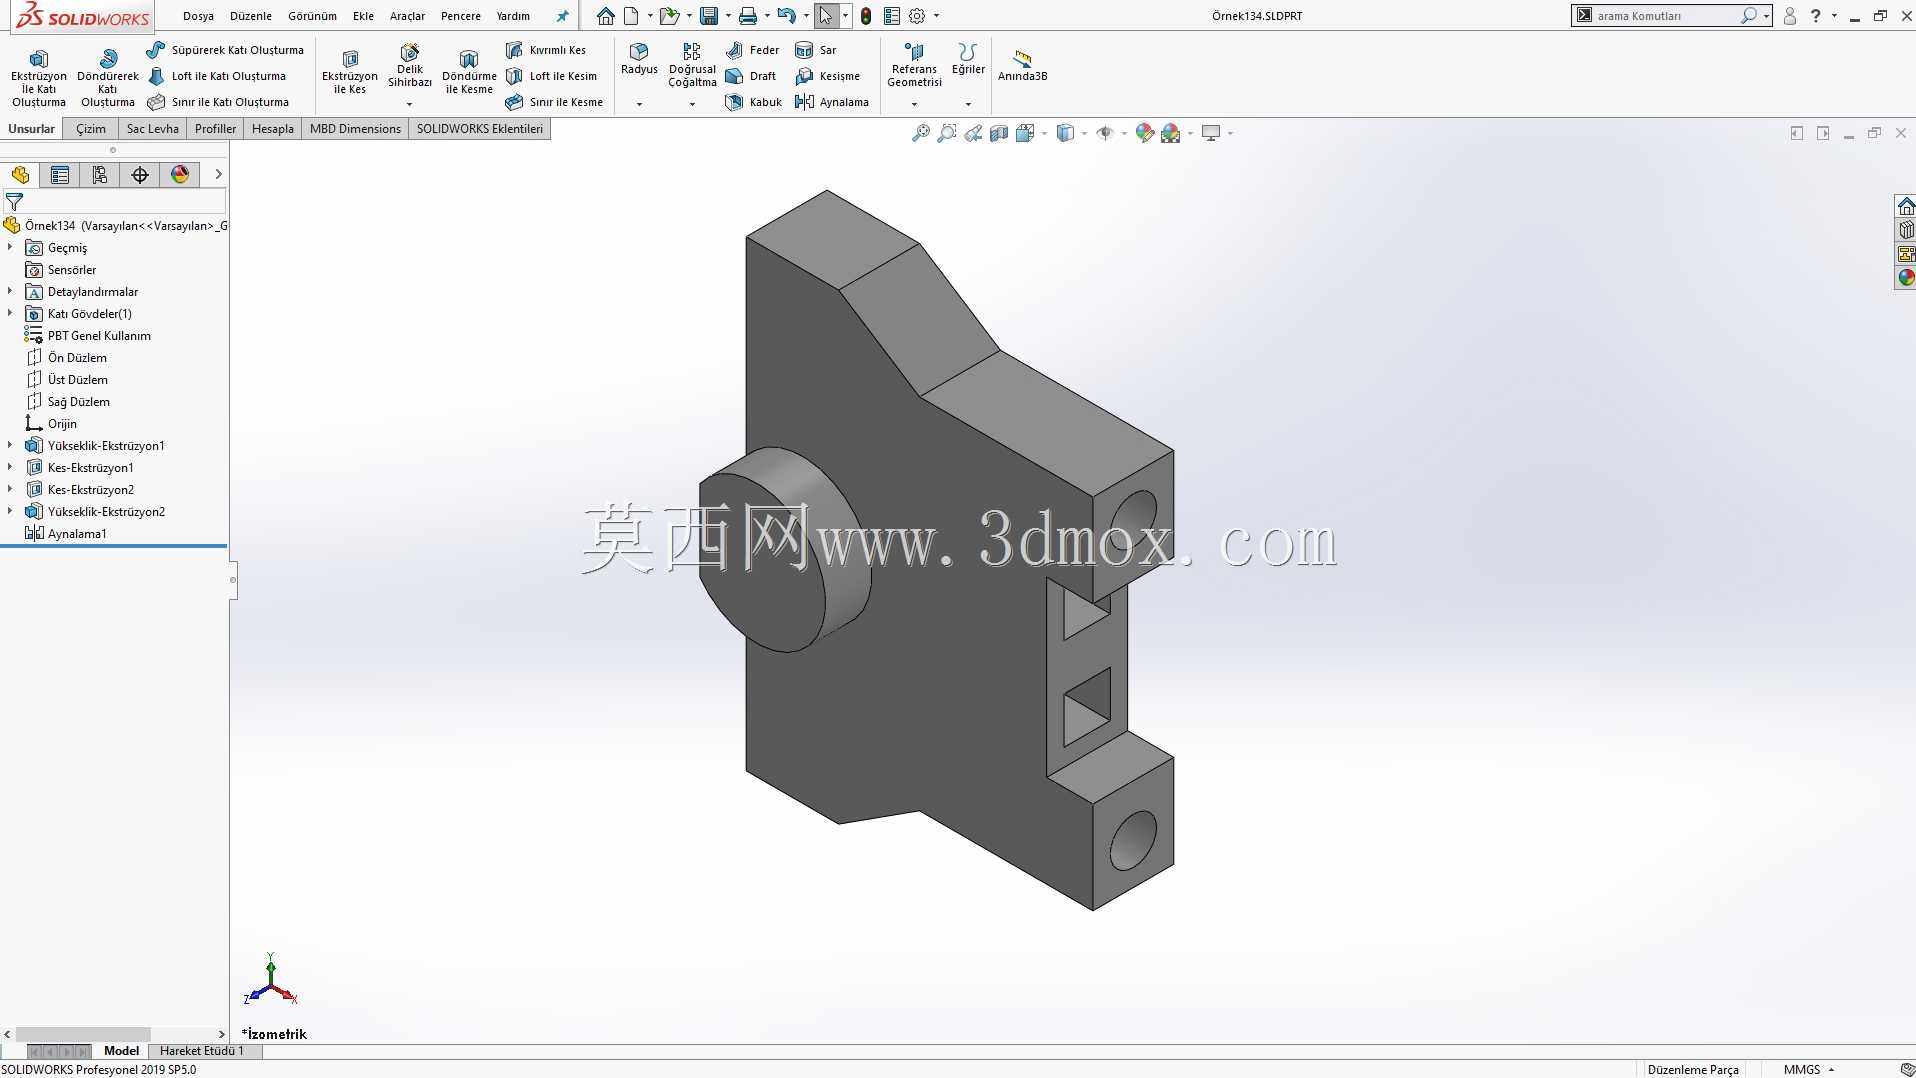Open Referans Geometrisi tool

914,65
